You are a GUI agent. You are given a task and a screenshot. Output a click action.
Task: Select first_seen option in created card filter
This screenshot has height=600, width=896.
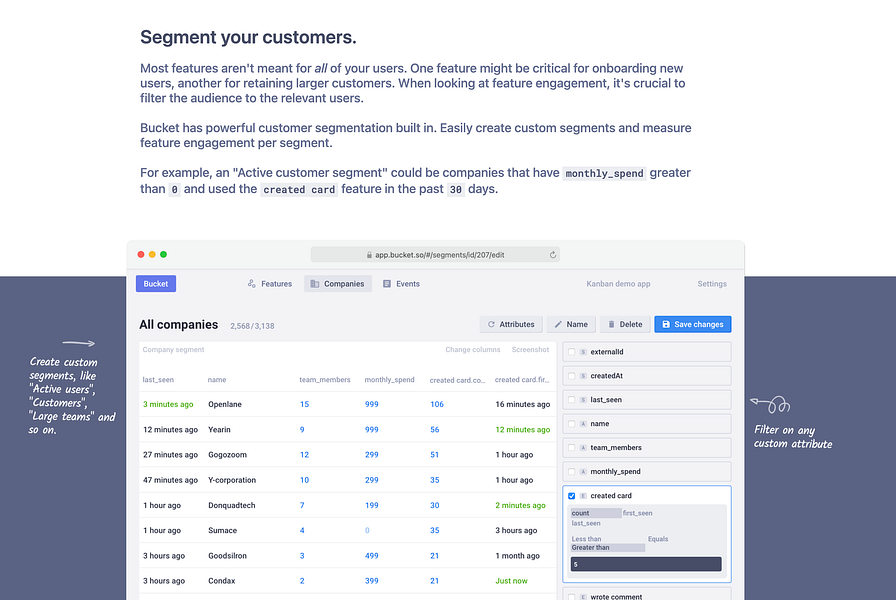pyautogui.click(x=637, y=513)
